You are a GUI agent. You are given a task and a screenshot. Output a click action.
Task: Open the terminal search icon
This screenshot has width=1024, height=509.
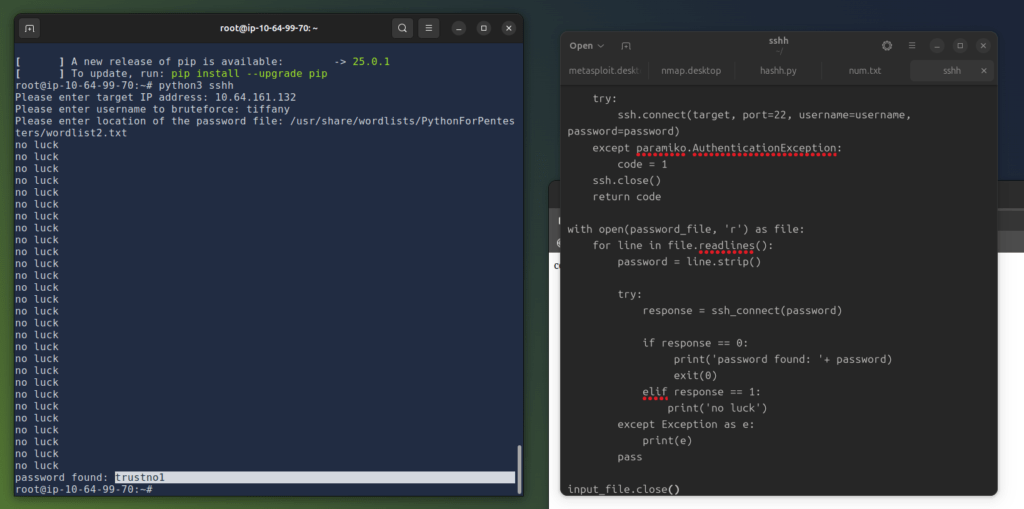[403, 28]
